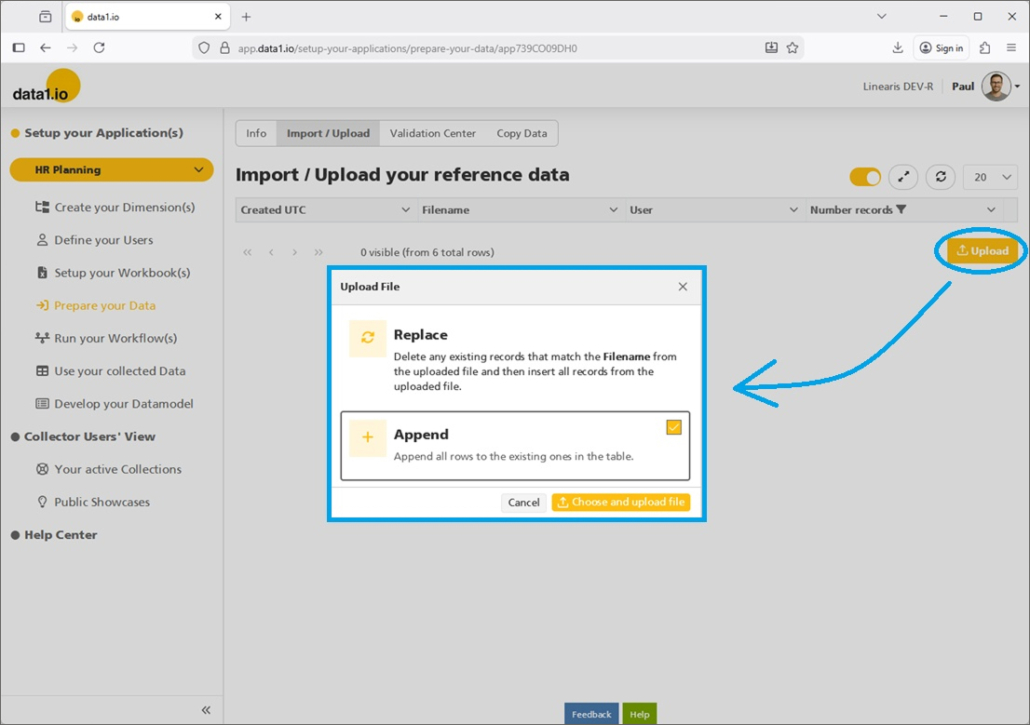Image resolution: width=1030 pixels, height=725 pixels.
Task: Bookmark this page with star icon
Action: click(792, 48)
